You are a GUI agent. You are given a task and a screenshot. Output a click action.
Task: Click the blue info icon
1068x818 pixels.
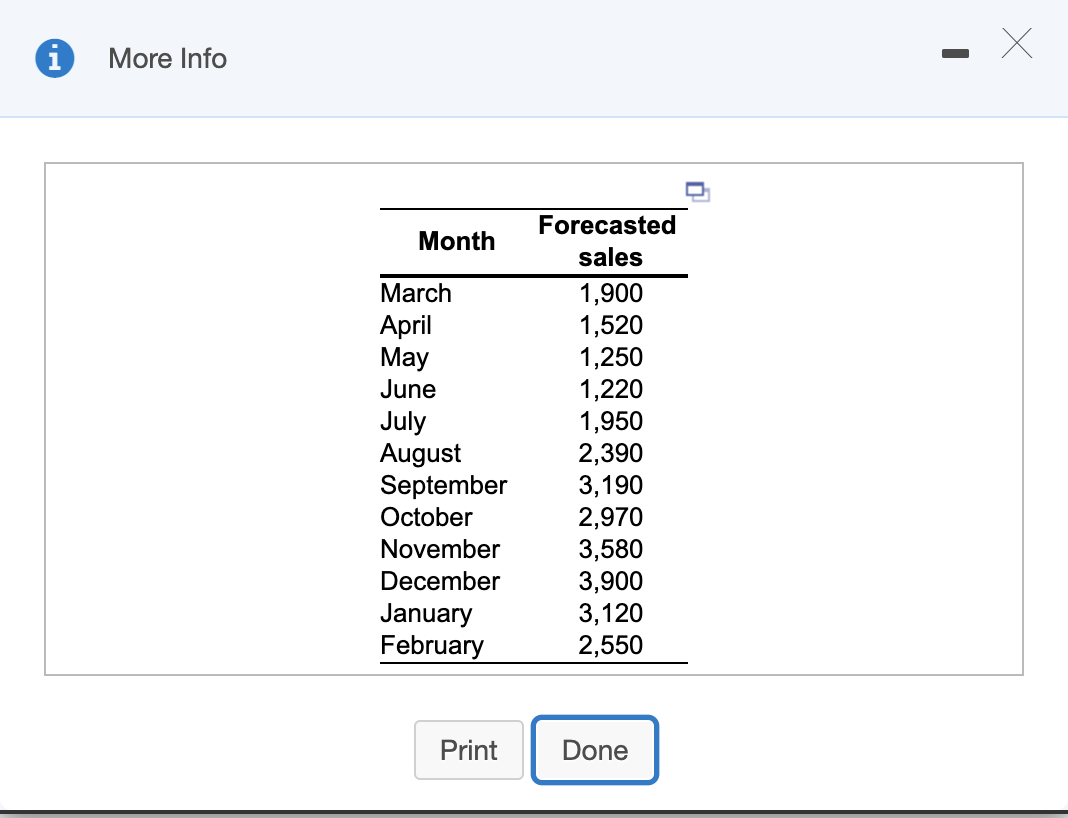click(x=54, y=58)
